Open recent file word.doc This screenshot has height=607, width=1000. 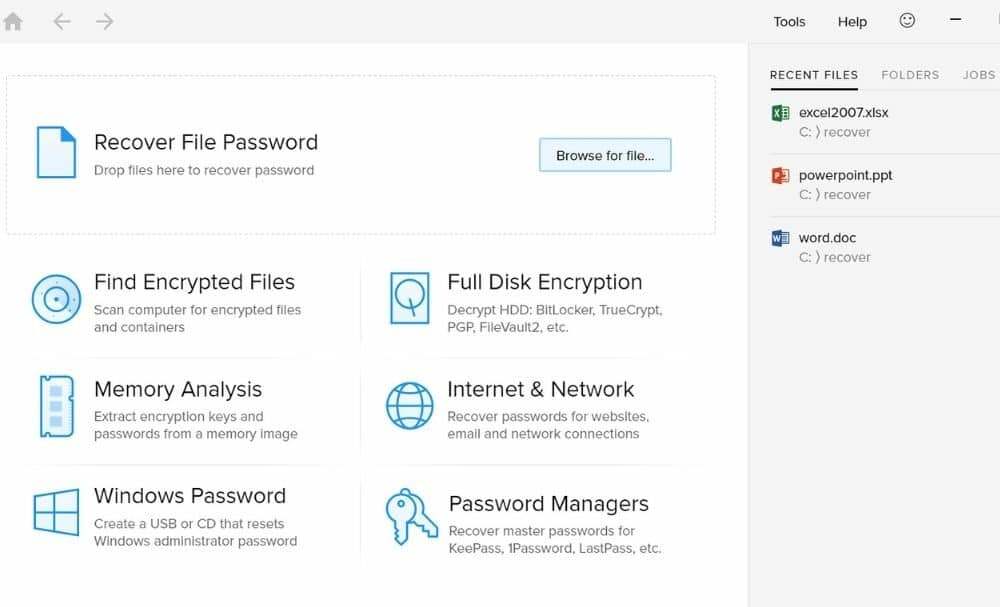click(x=827, y=238)
